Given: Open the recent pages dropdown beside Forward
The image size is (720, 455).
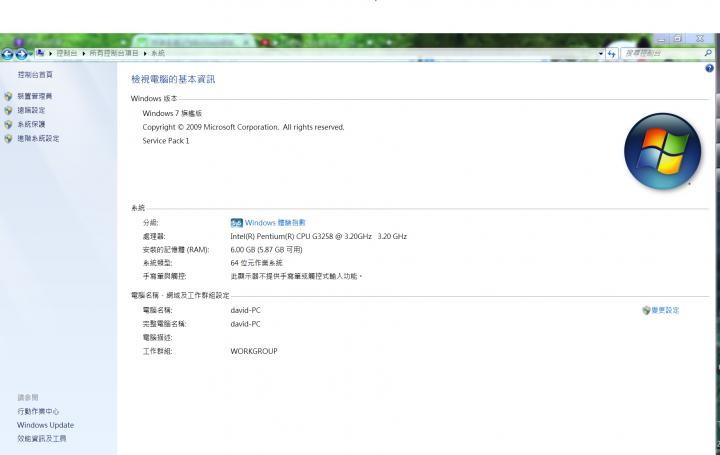Looking at the screenshot, I should (x=31, y=54).
